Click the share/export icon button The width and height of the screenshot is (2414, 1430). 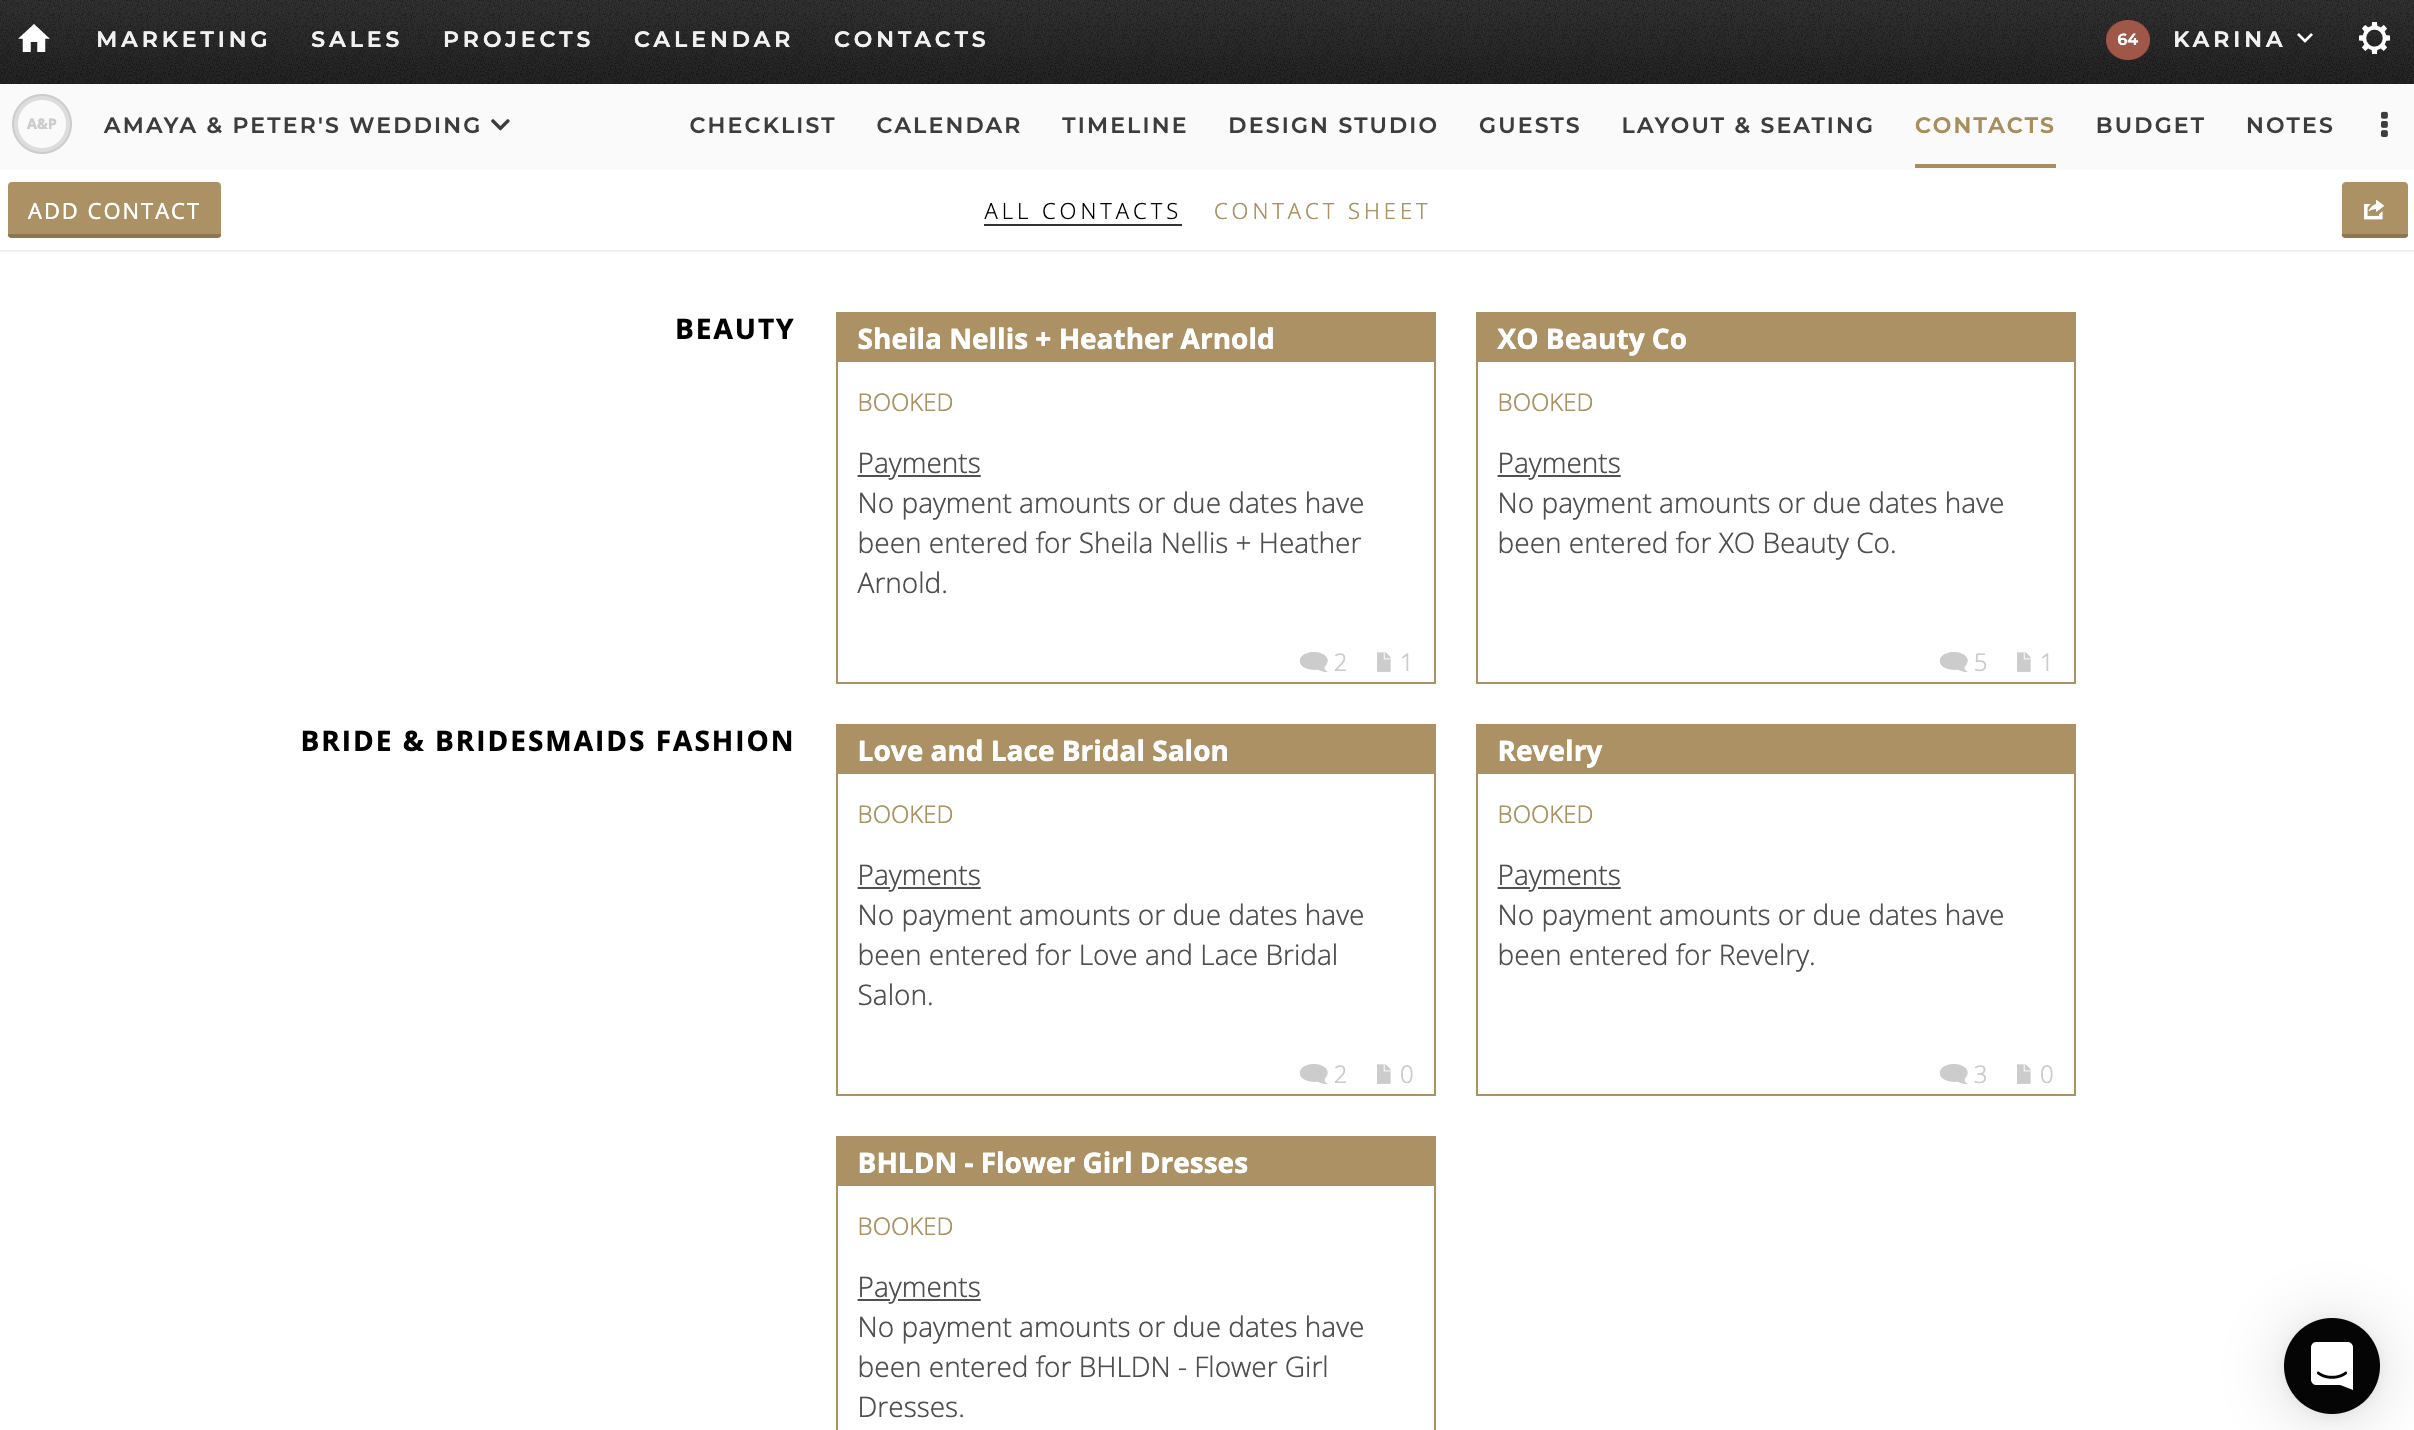(x=2373, y=210)
